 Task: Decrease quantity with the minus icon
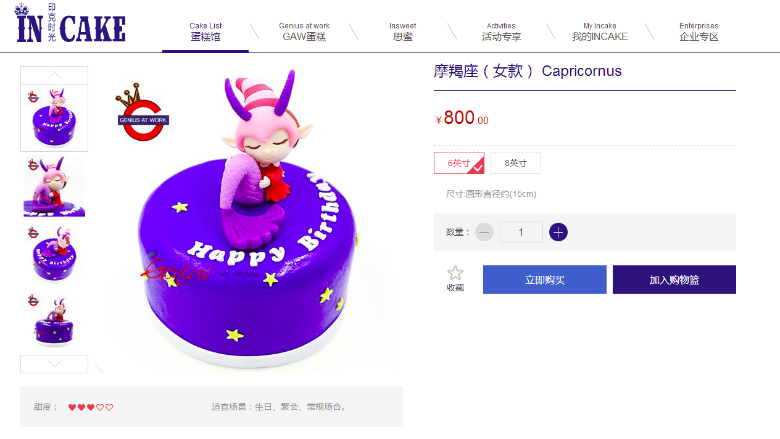484,232
